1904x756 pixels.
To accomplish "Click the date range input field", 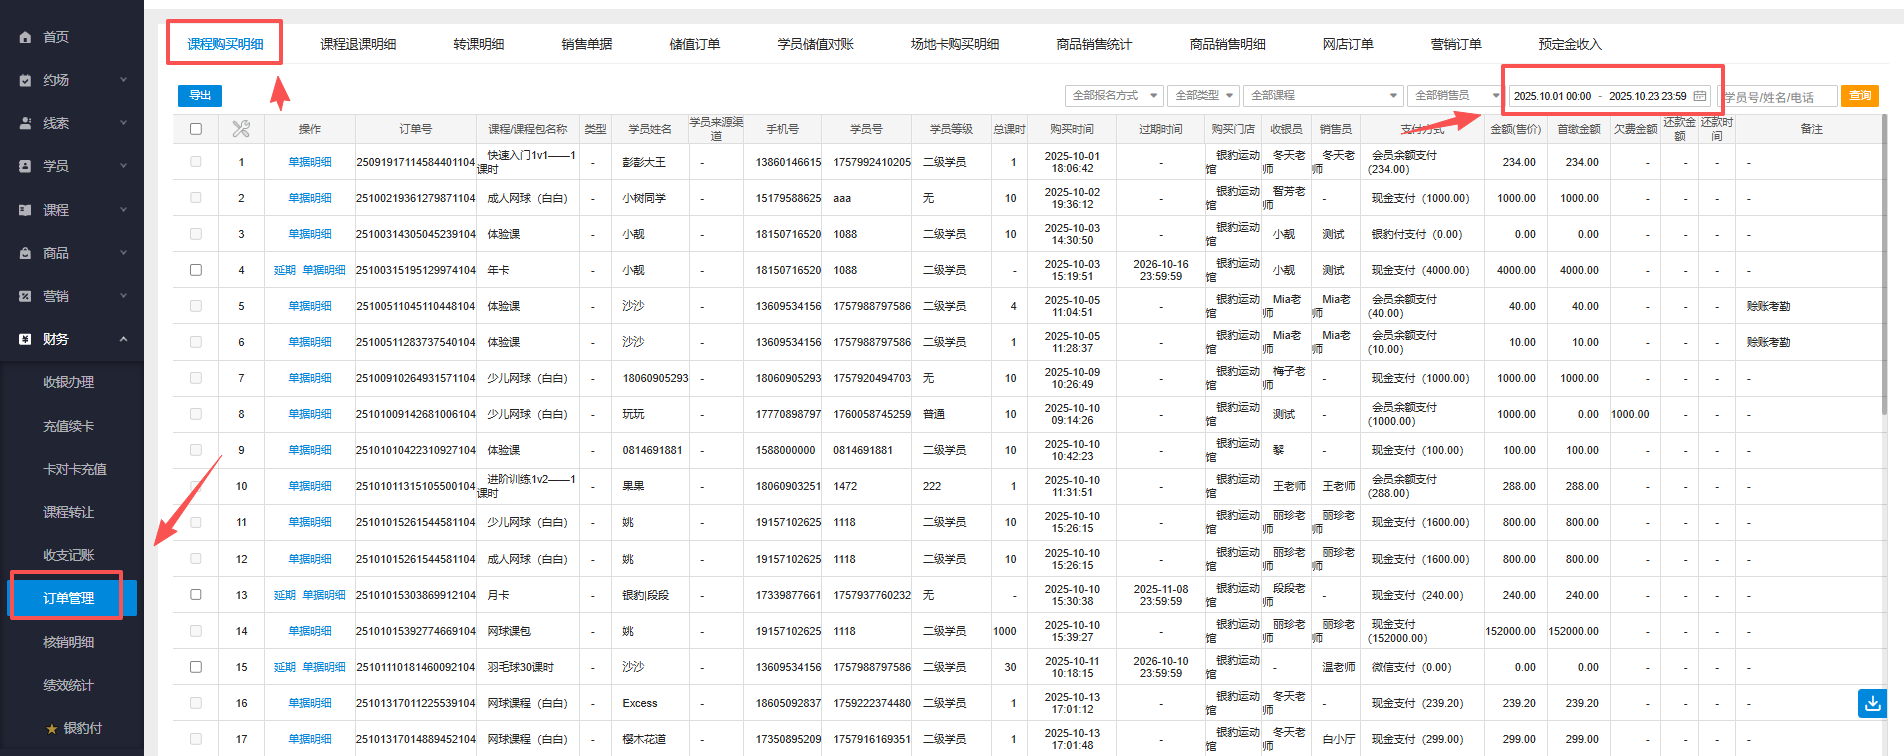I will pos(1610,96).
